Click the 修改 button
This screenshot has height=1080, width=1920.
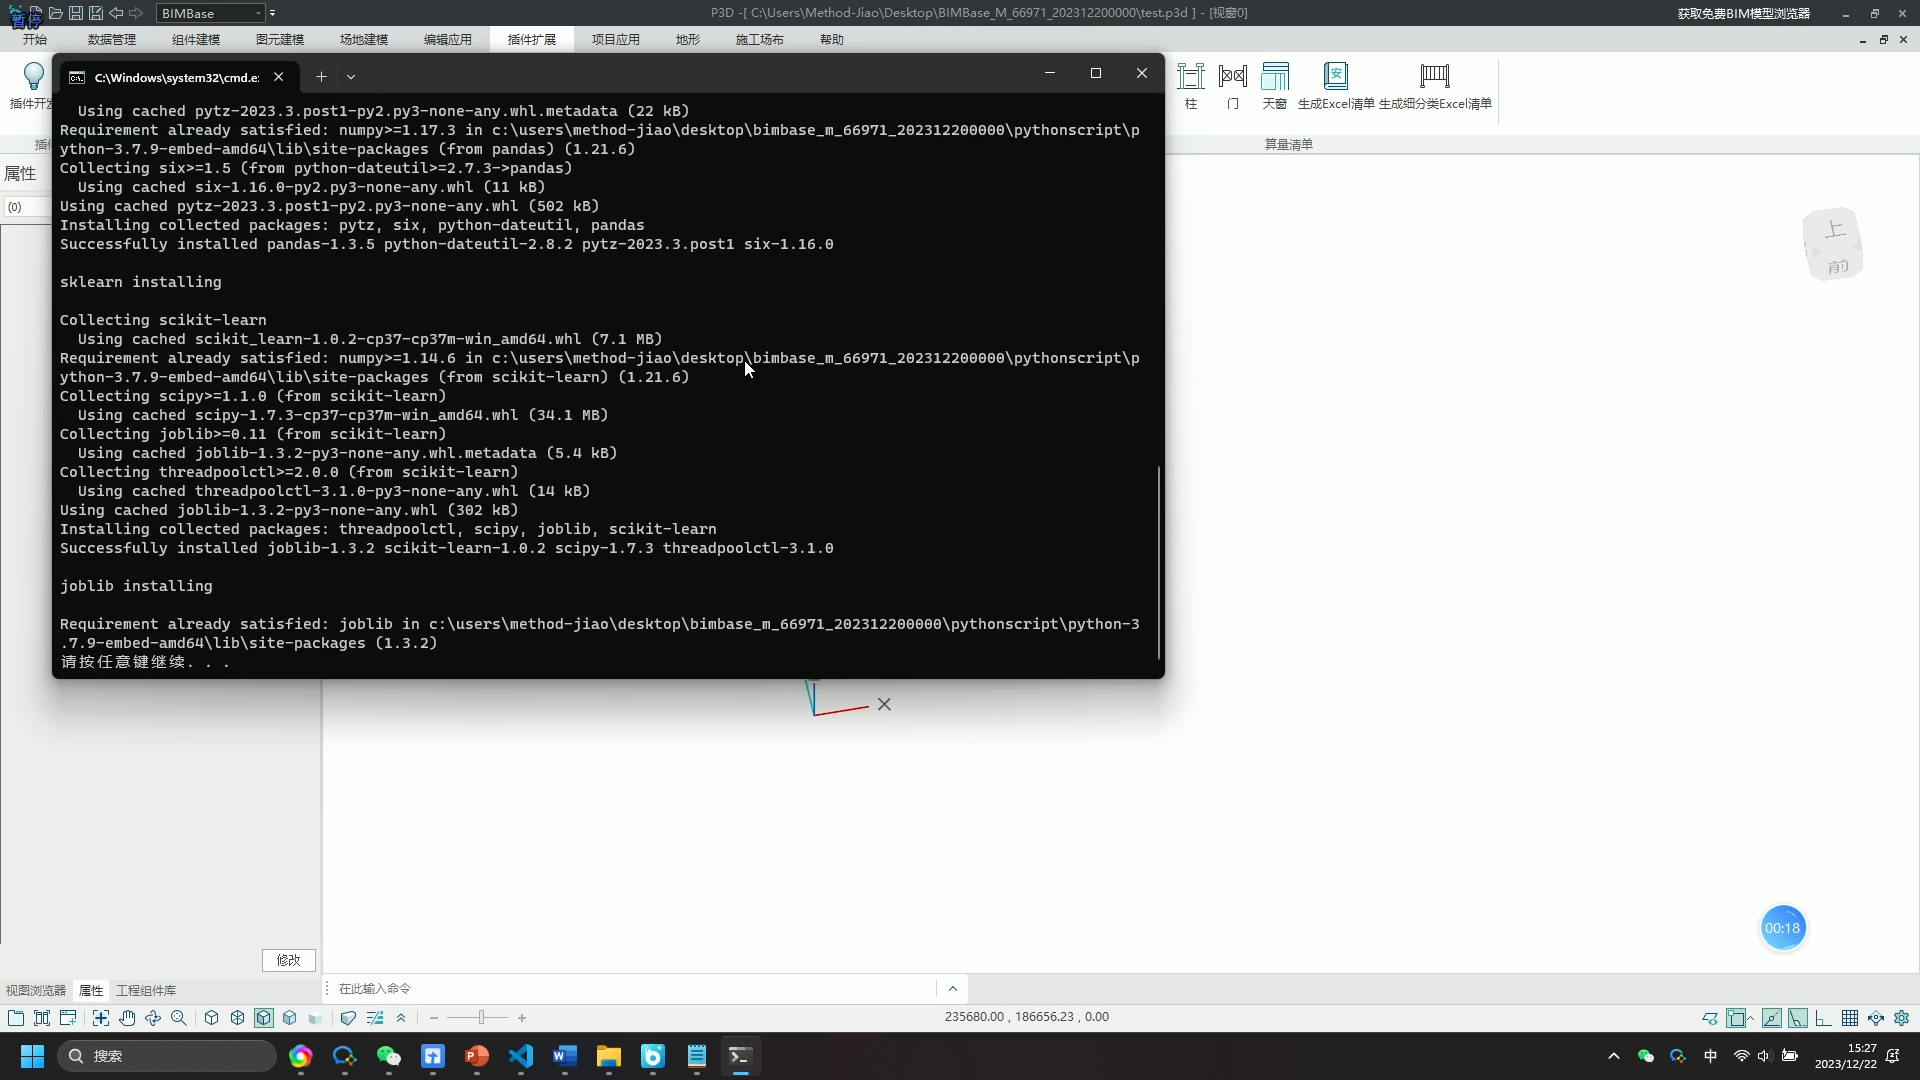(288, 960)
